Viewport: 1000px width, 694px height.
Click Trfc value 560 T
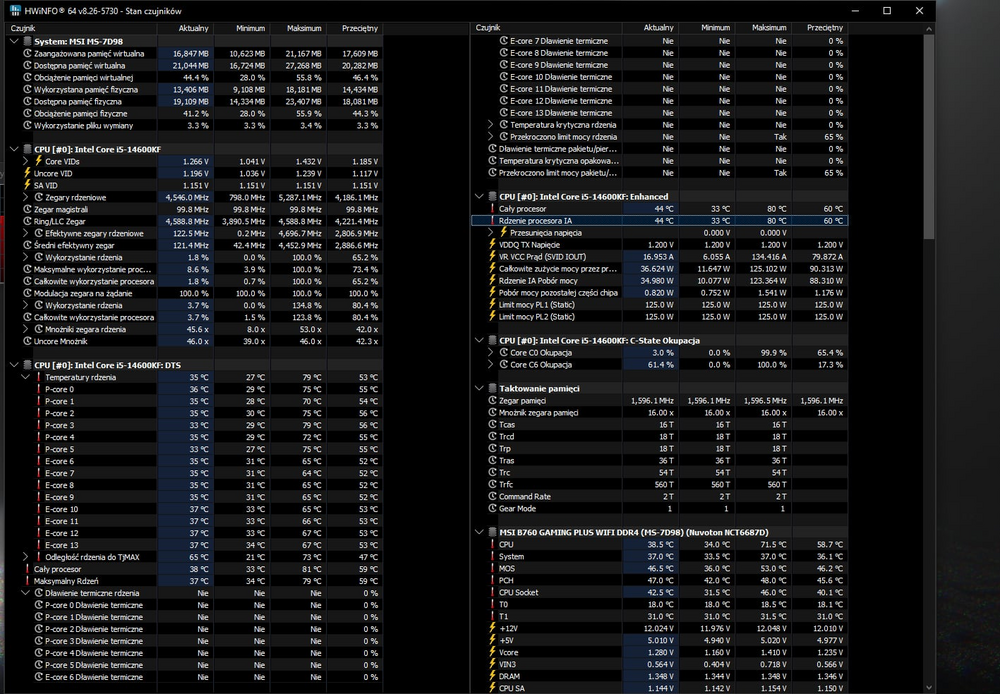click(x=666, y=485)
